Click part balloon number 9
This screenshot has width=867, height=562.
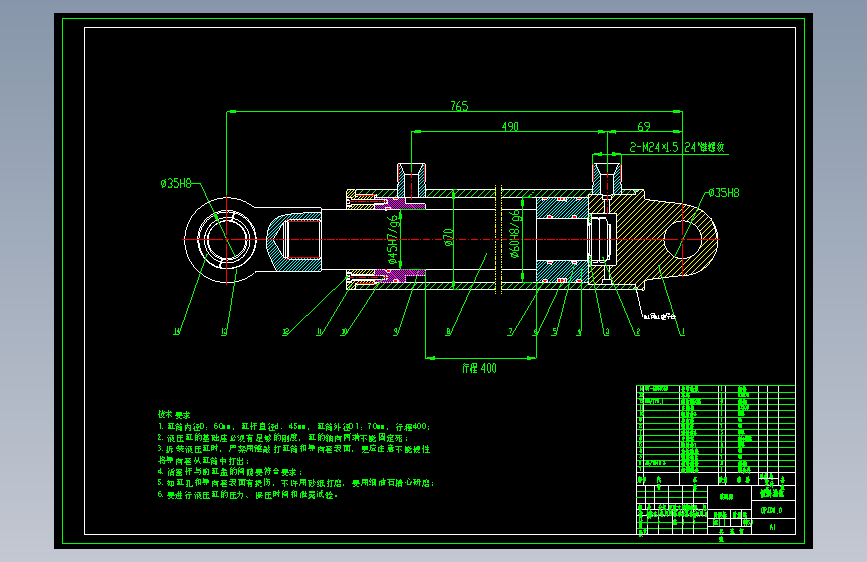pos(396,332)
